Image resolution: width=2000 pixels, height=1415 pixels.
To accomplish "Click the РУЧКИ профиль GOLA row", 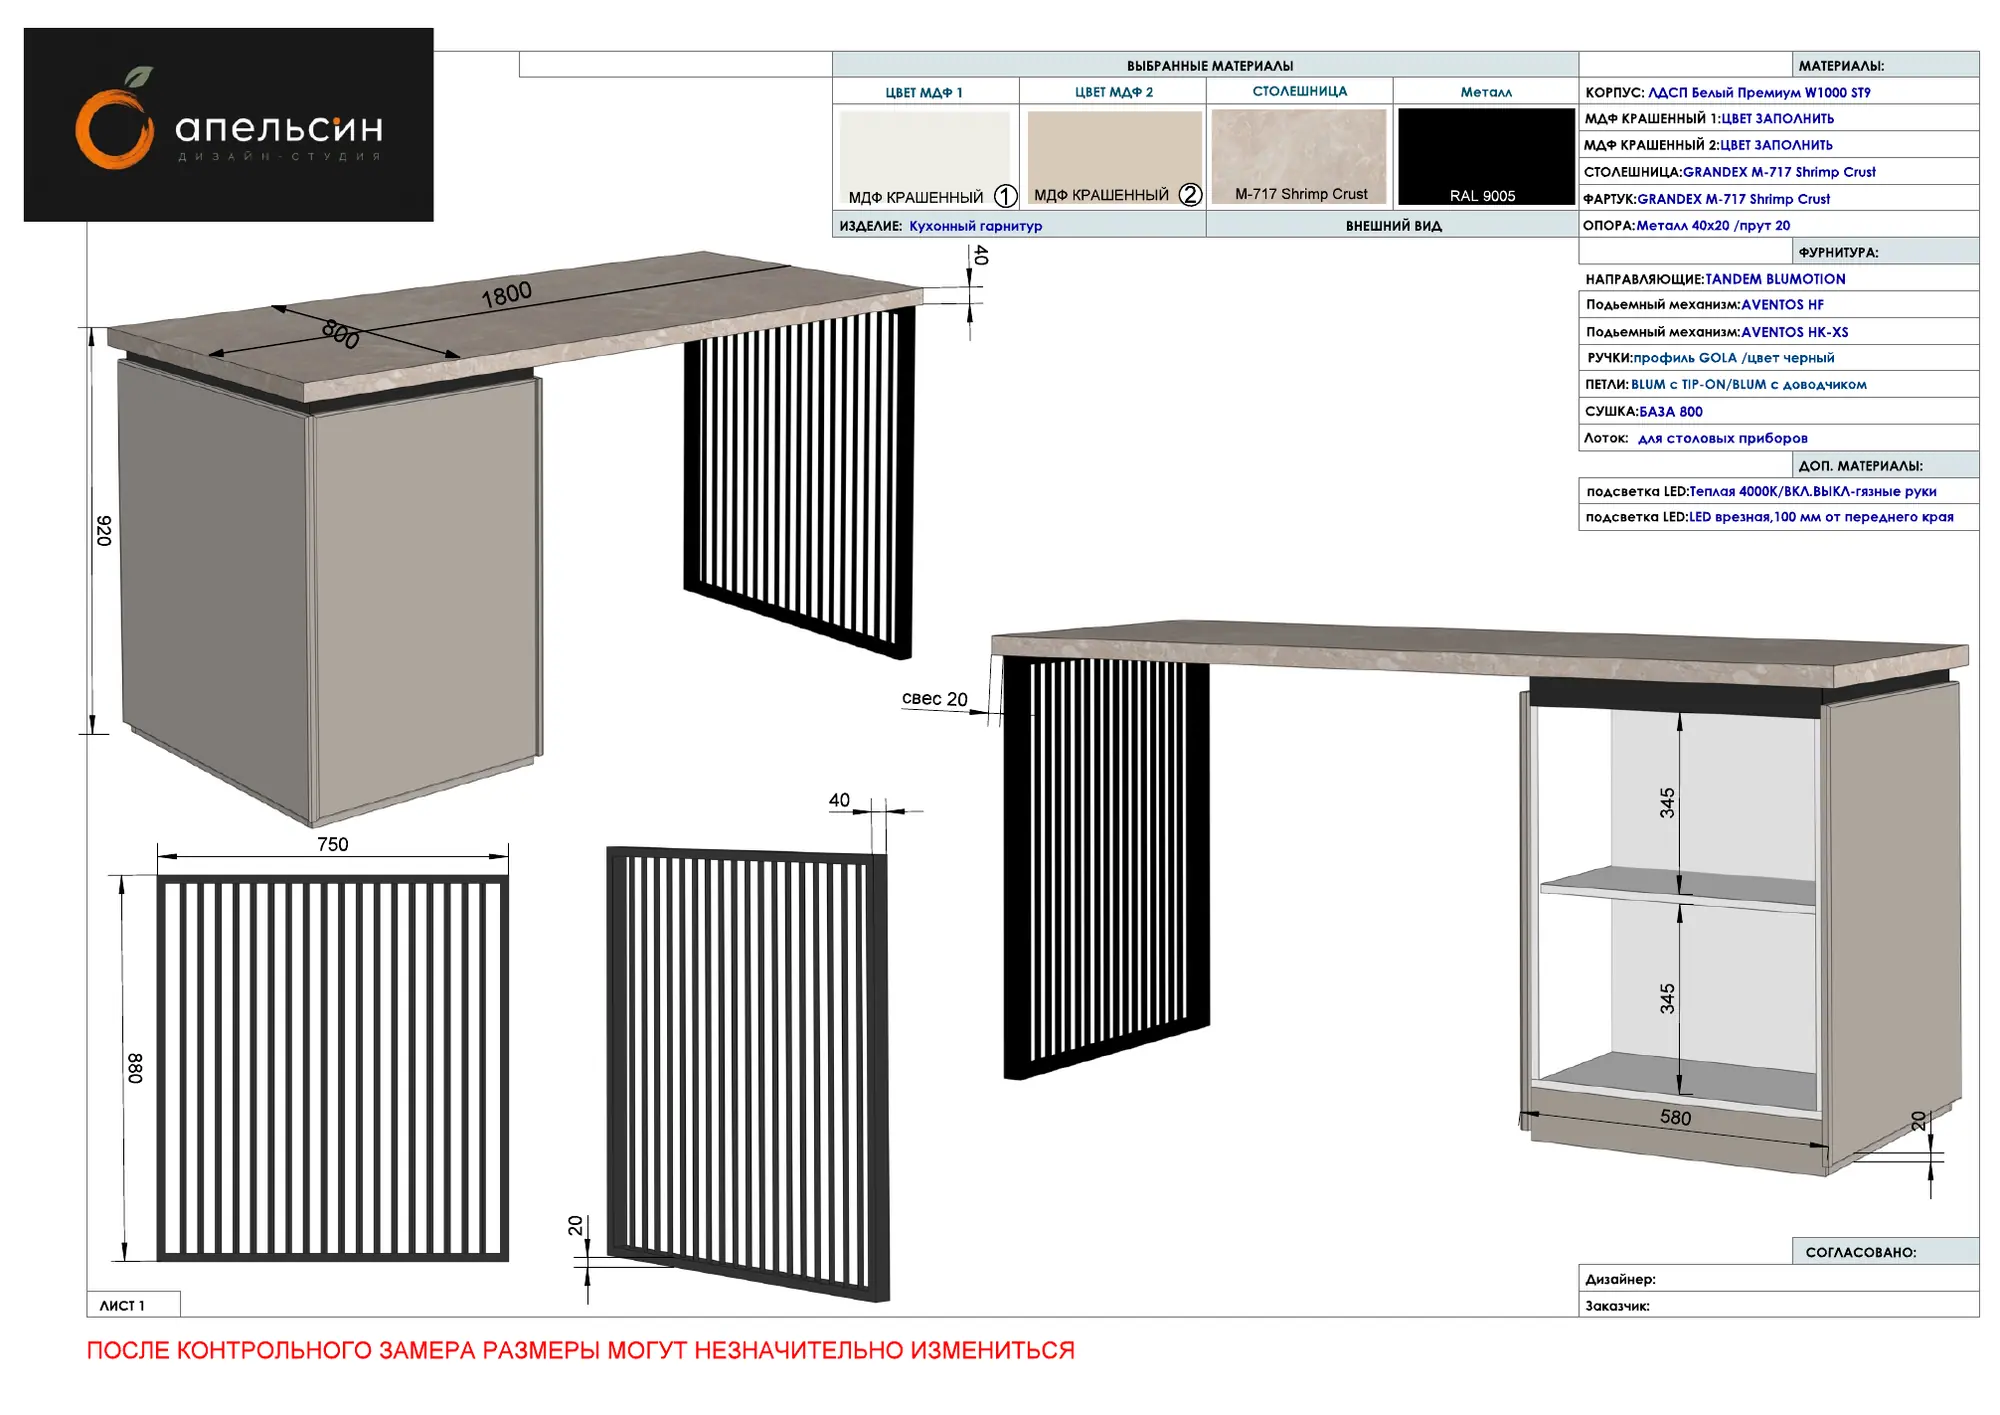I will pyautogui.click(x=1778, y=358).
